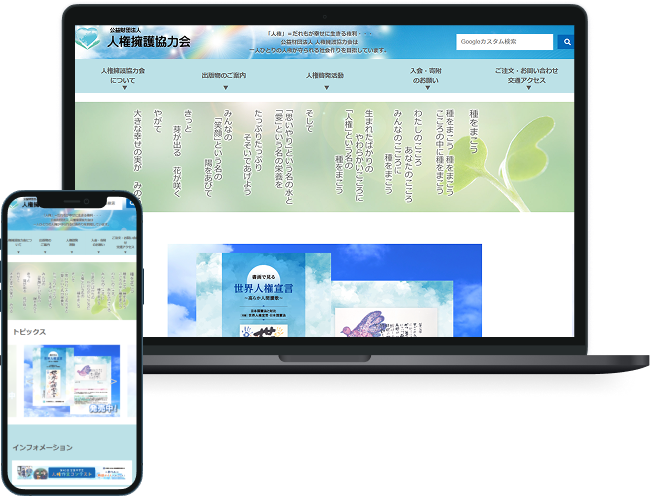Click the phone's トピックス slider image
The height and width of the screenshot is (496, 650).
point(70,382)
